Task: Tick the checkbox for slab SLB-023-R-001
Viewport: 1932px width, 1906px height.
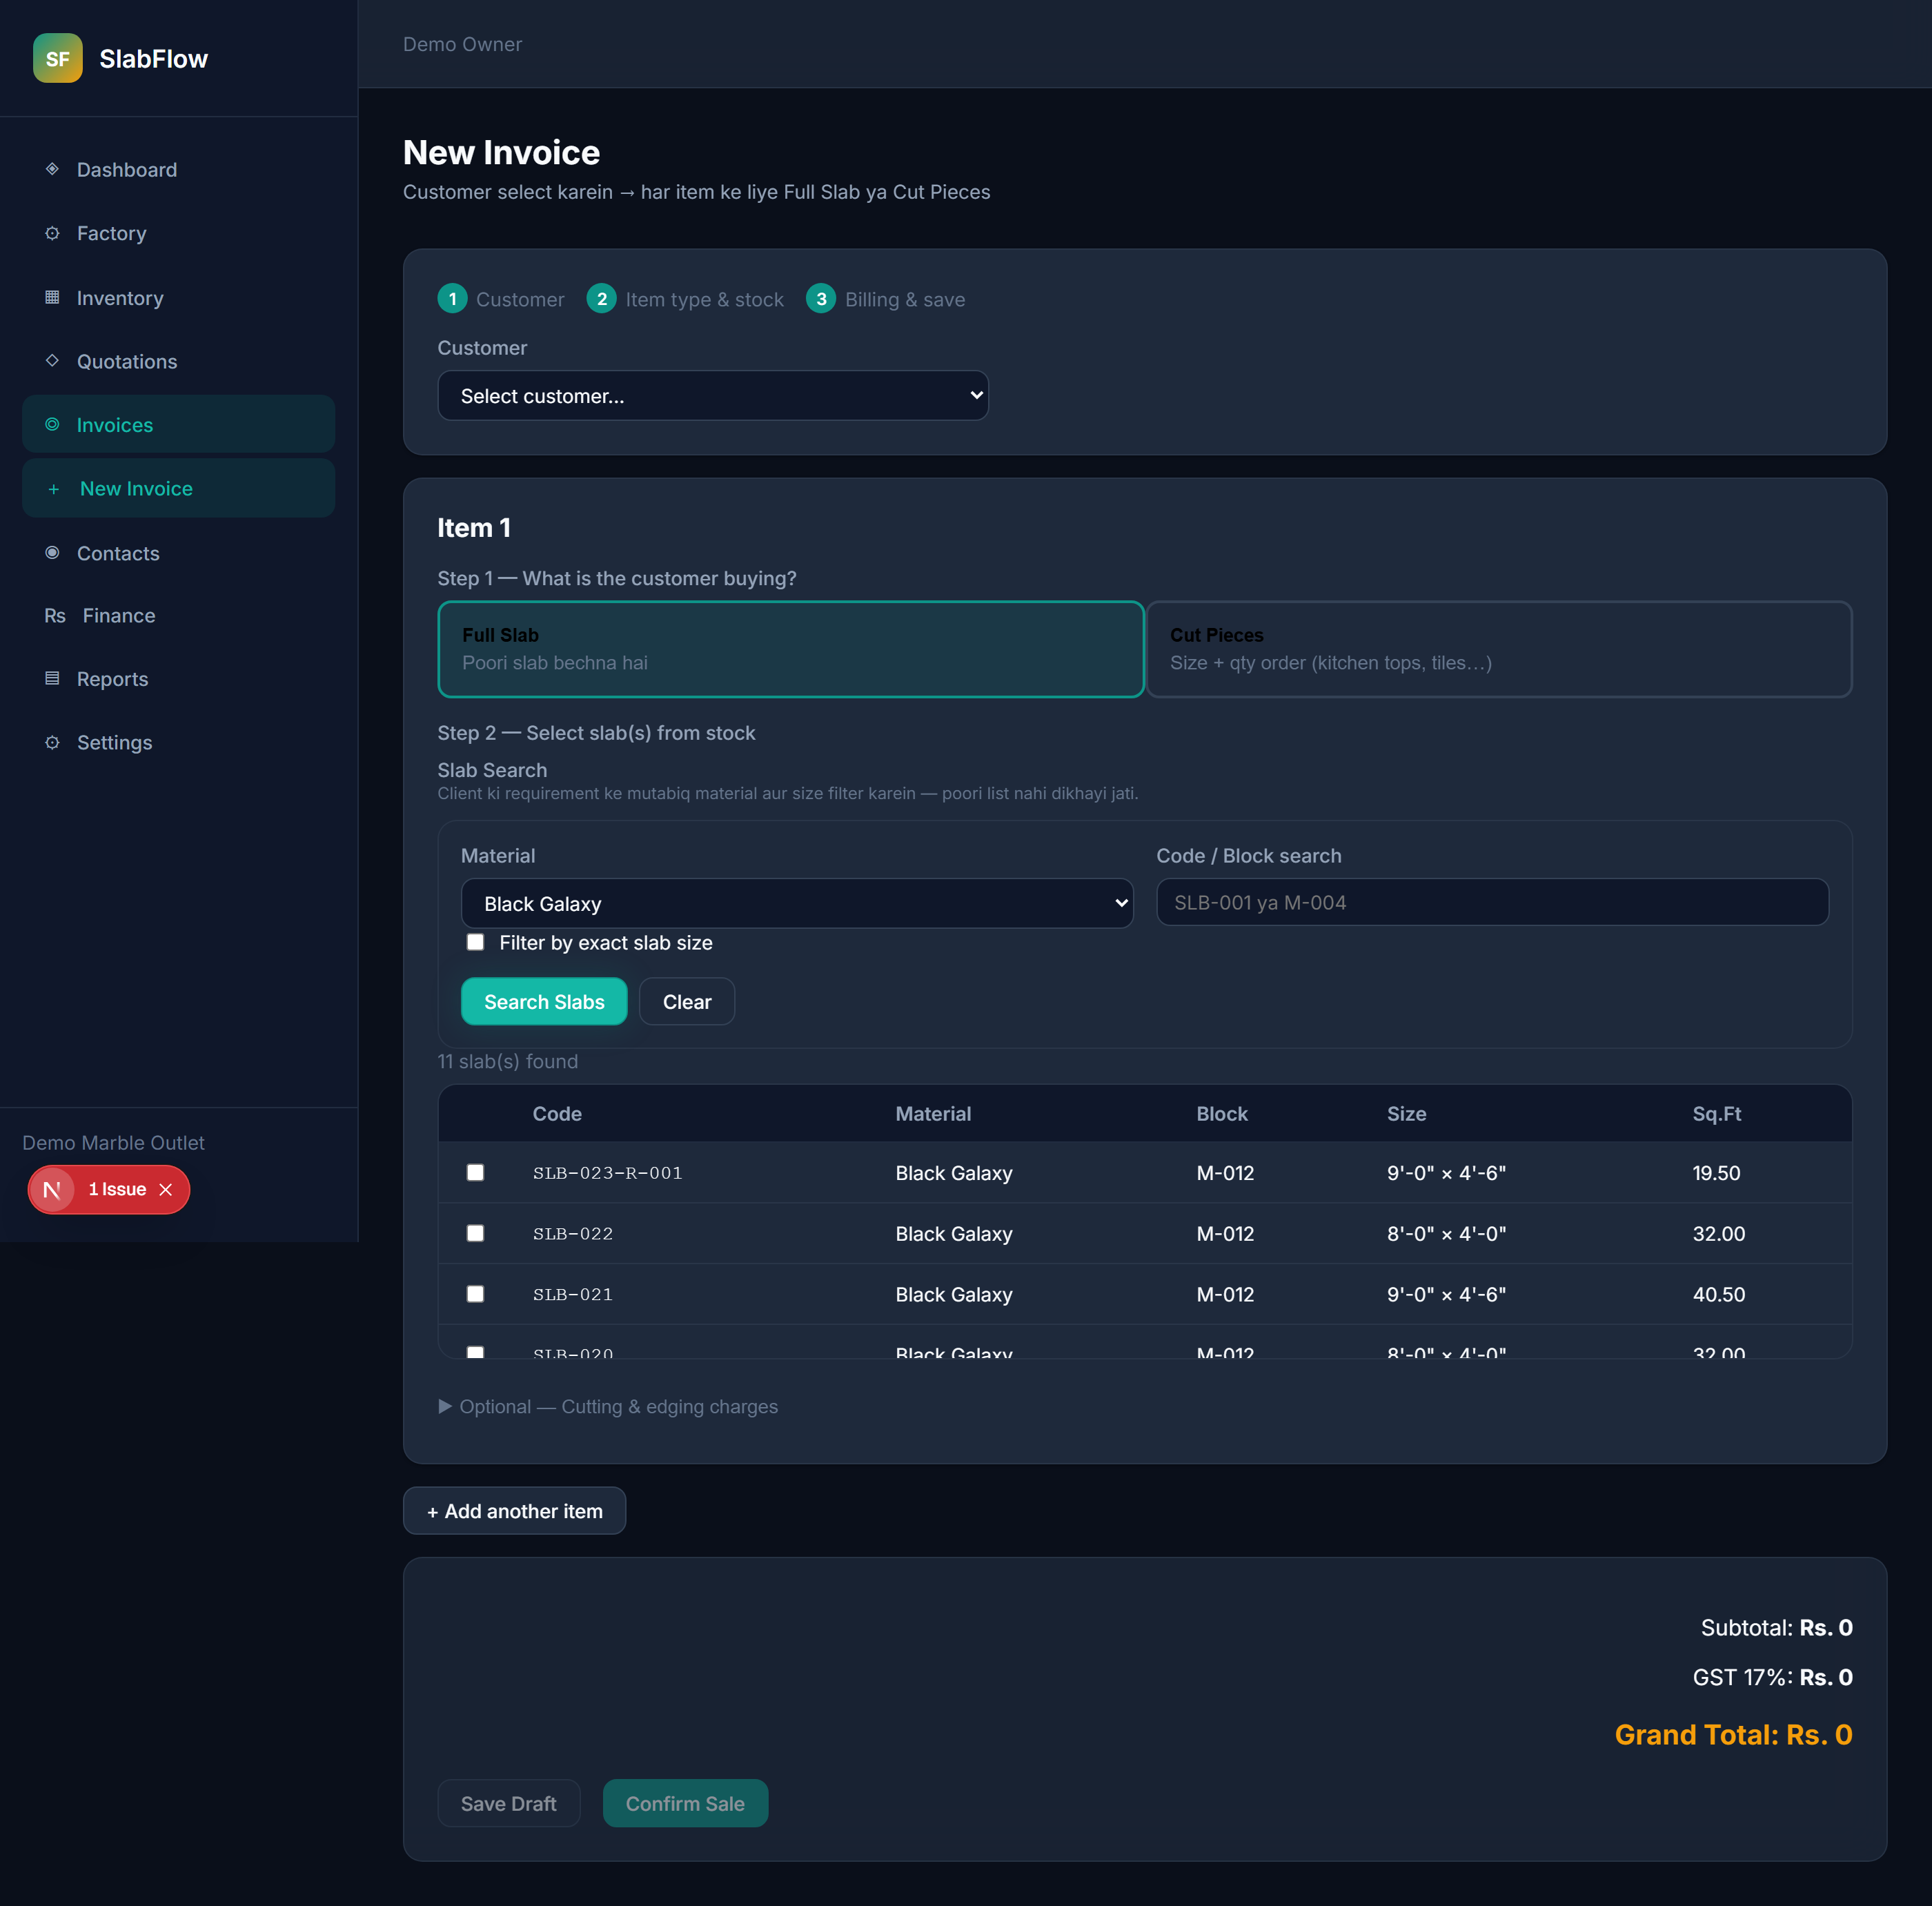Action: point(475,1172)
